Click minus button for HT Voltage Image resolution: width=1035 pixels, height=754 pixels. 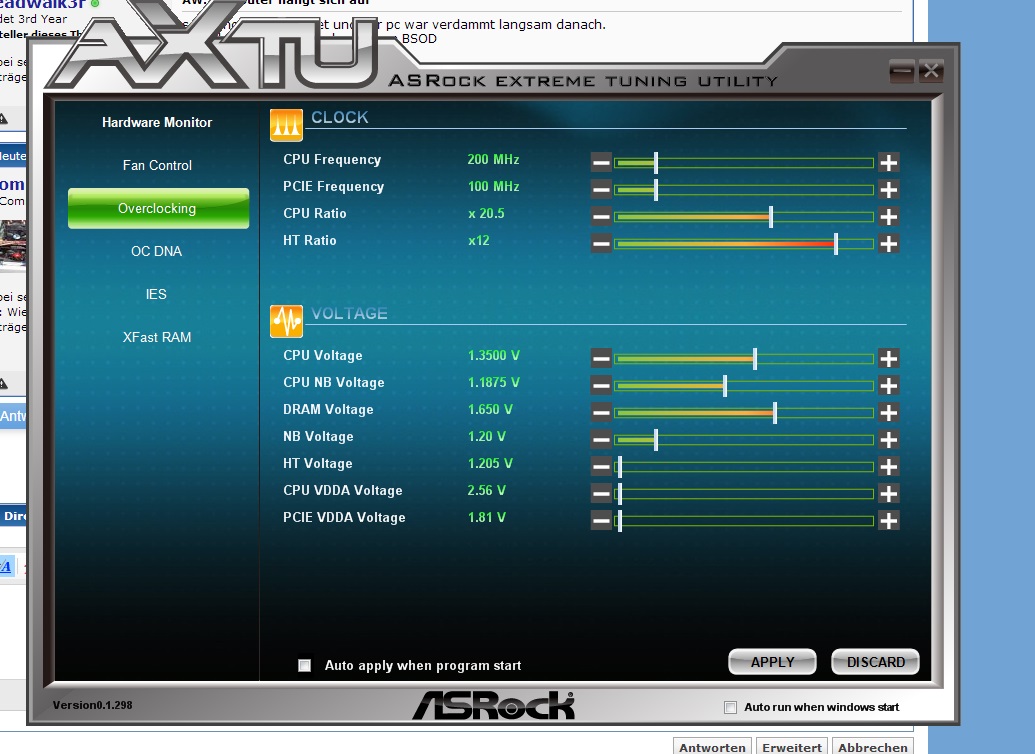tap(601, 467)
